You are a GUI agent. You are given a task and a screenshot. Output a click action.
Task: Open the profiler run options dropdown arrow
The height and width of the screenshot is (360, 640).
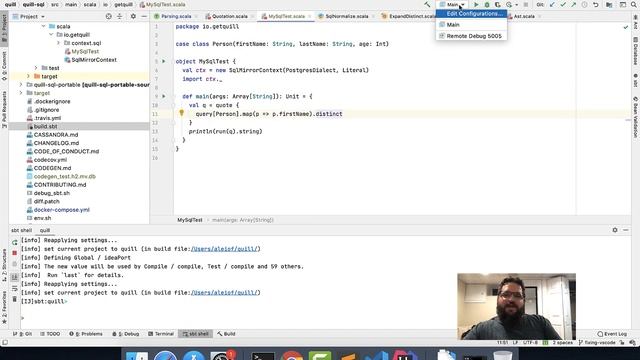pos(517,4)
